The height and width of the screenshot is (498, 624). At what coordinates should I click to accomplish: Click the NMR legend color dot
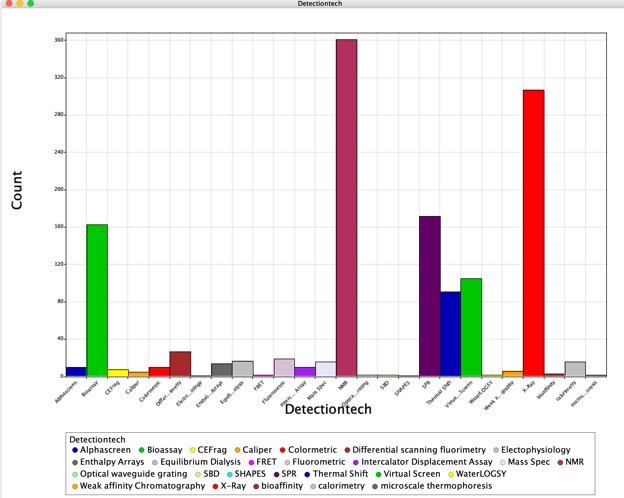point(560,462)
